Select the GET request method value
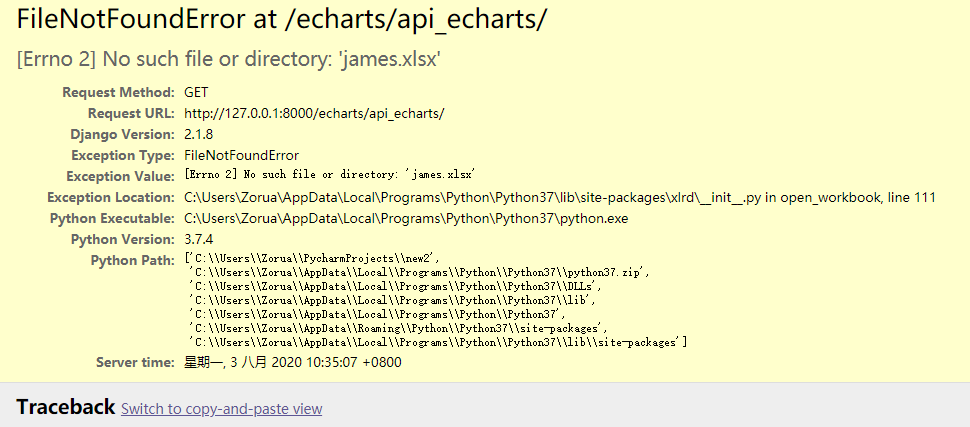This screenshot has width=970, height=427. (196, 92)
